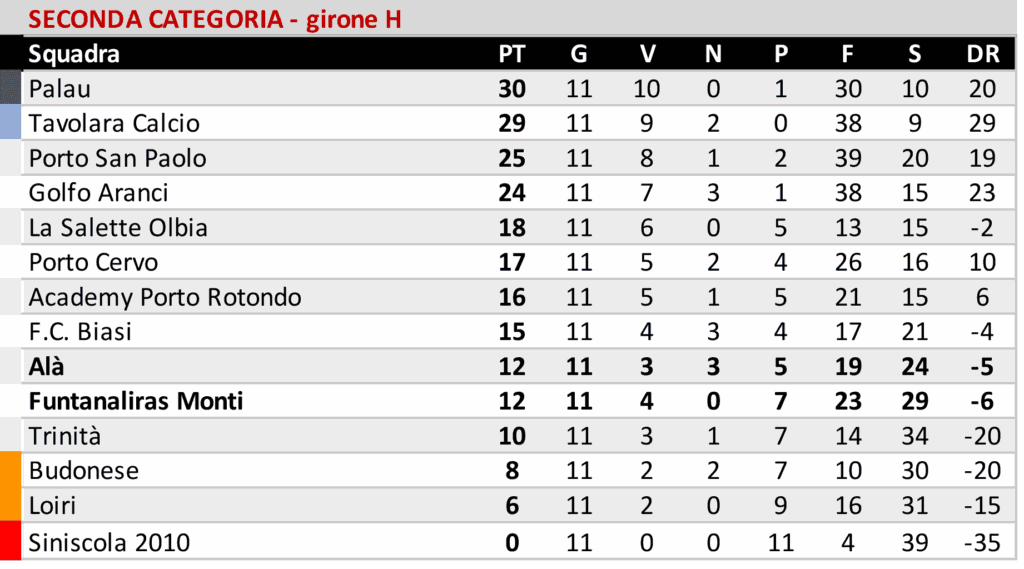Screen dimensions: 1024x569
Task: Click the red marker beside Siniscola 2010
Action: [x=11, y=541]
